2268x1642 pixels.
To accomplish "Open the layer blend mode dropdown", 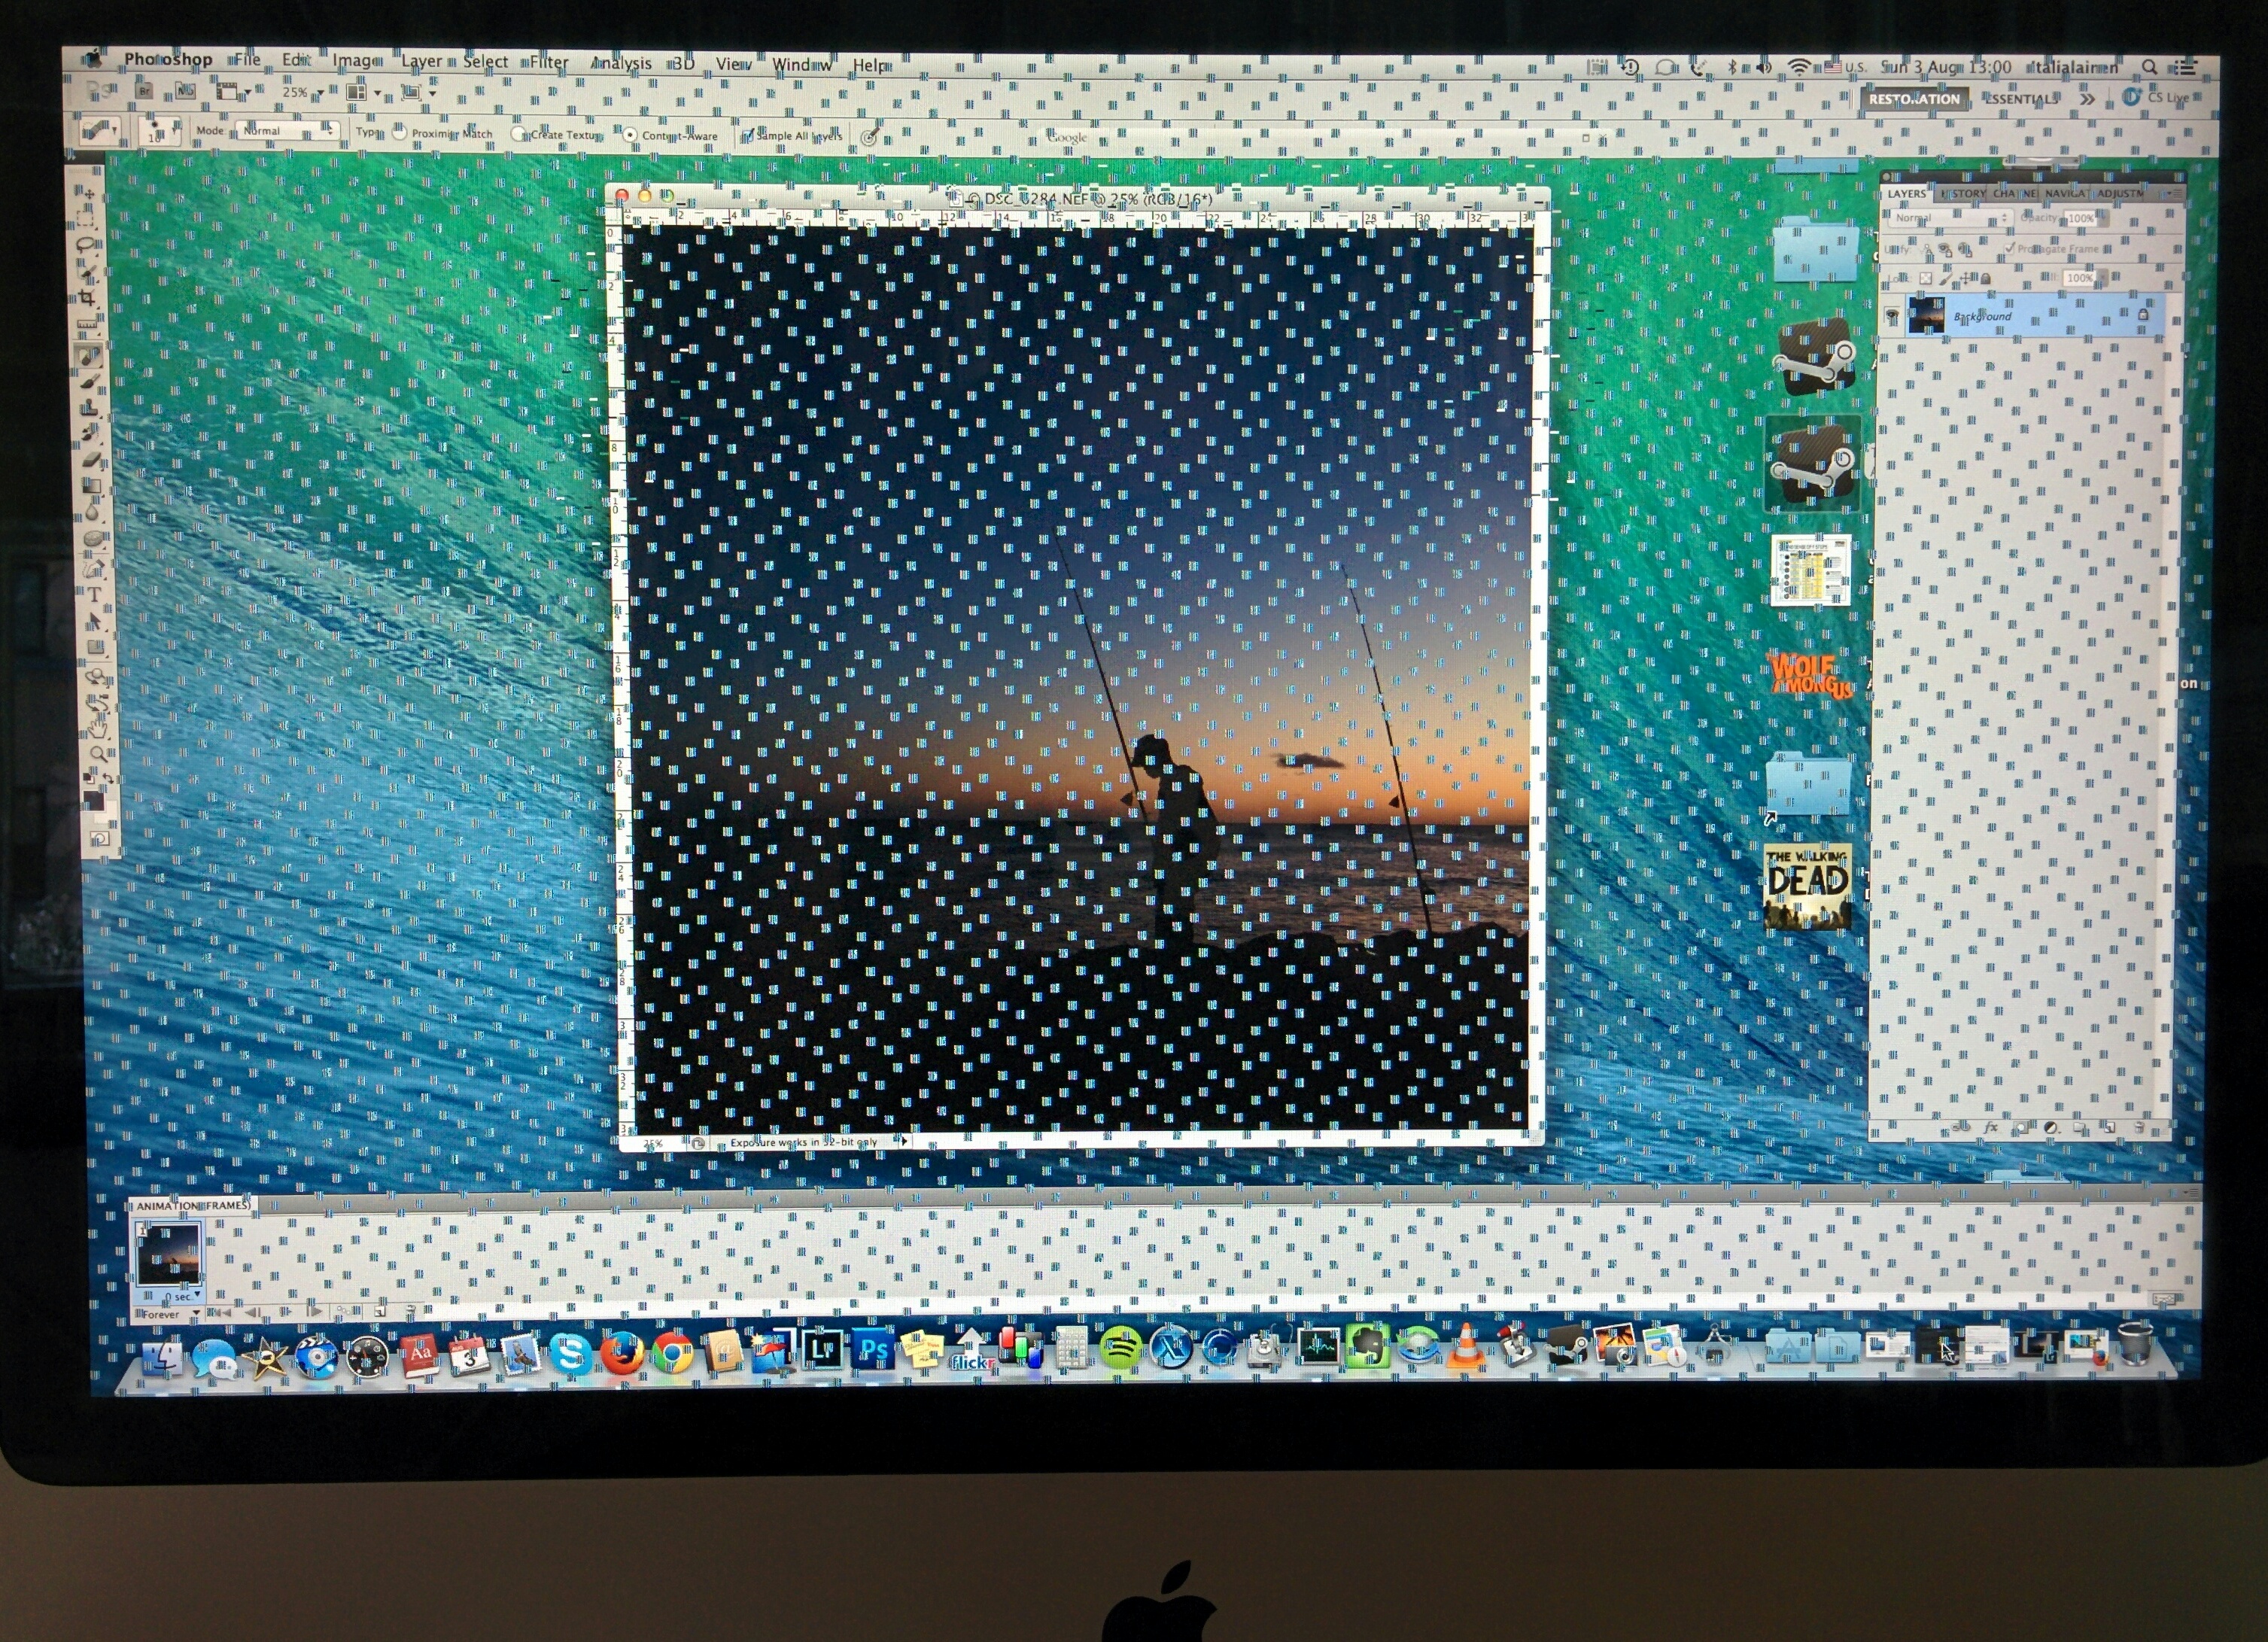I will 1950,219.
